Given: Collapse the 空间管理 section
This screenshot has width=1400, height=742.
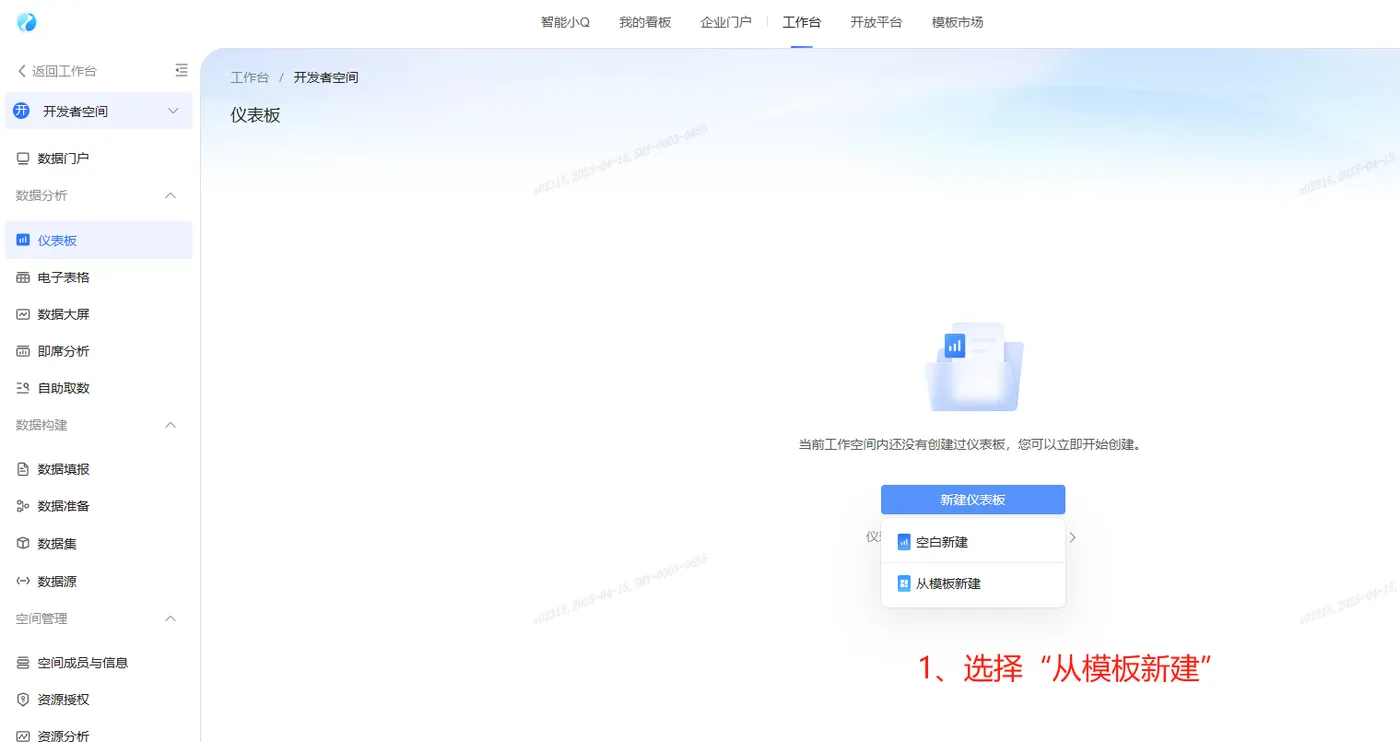Looking at the screenshot, I should [170, 619].
